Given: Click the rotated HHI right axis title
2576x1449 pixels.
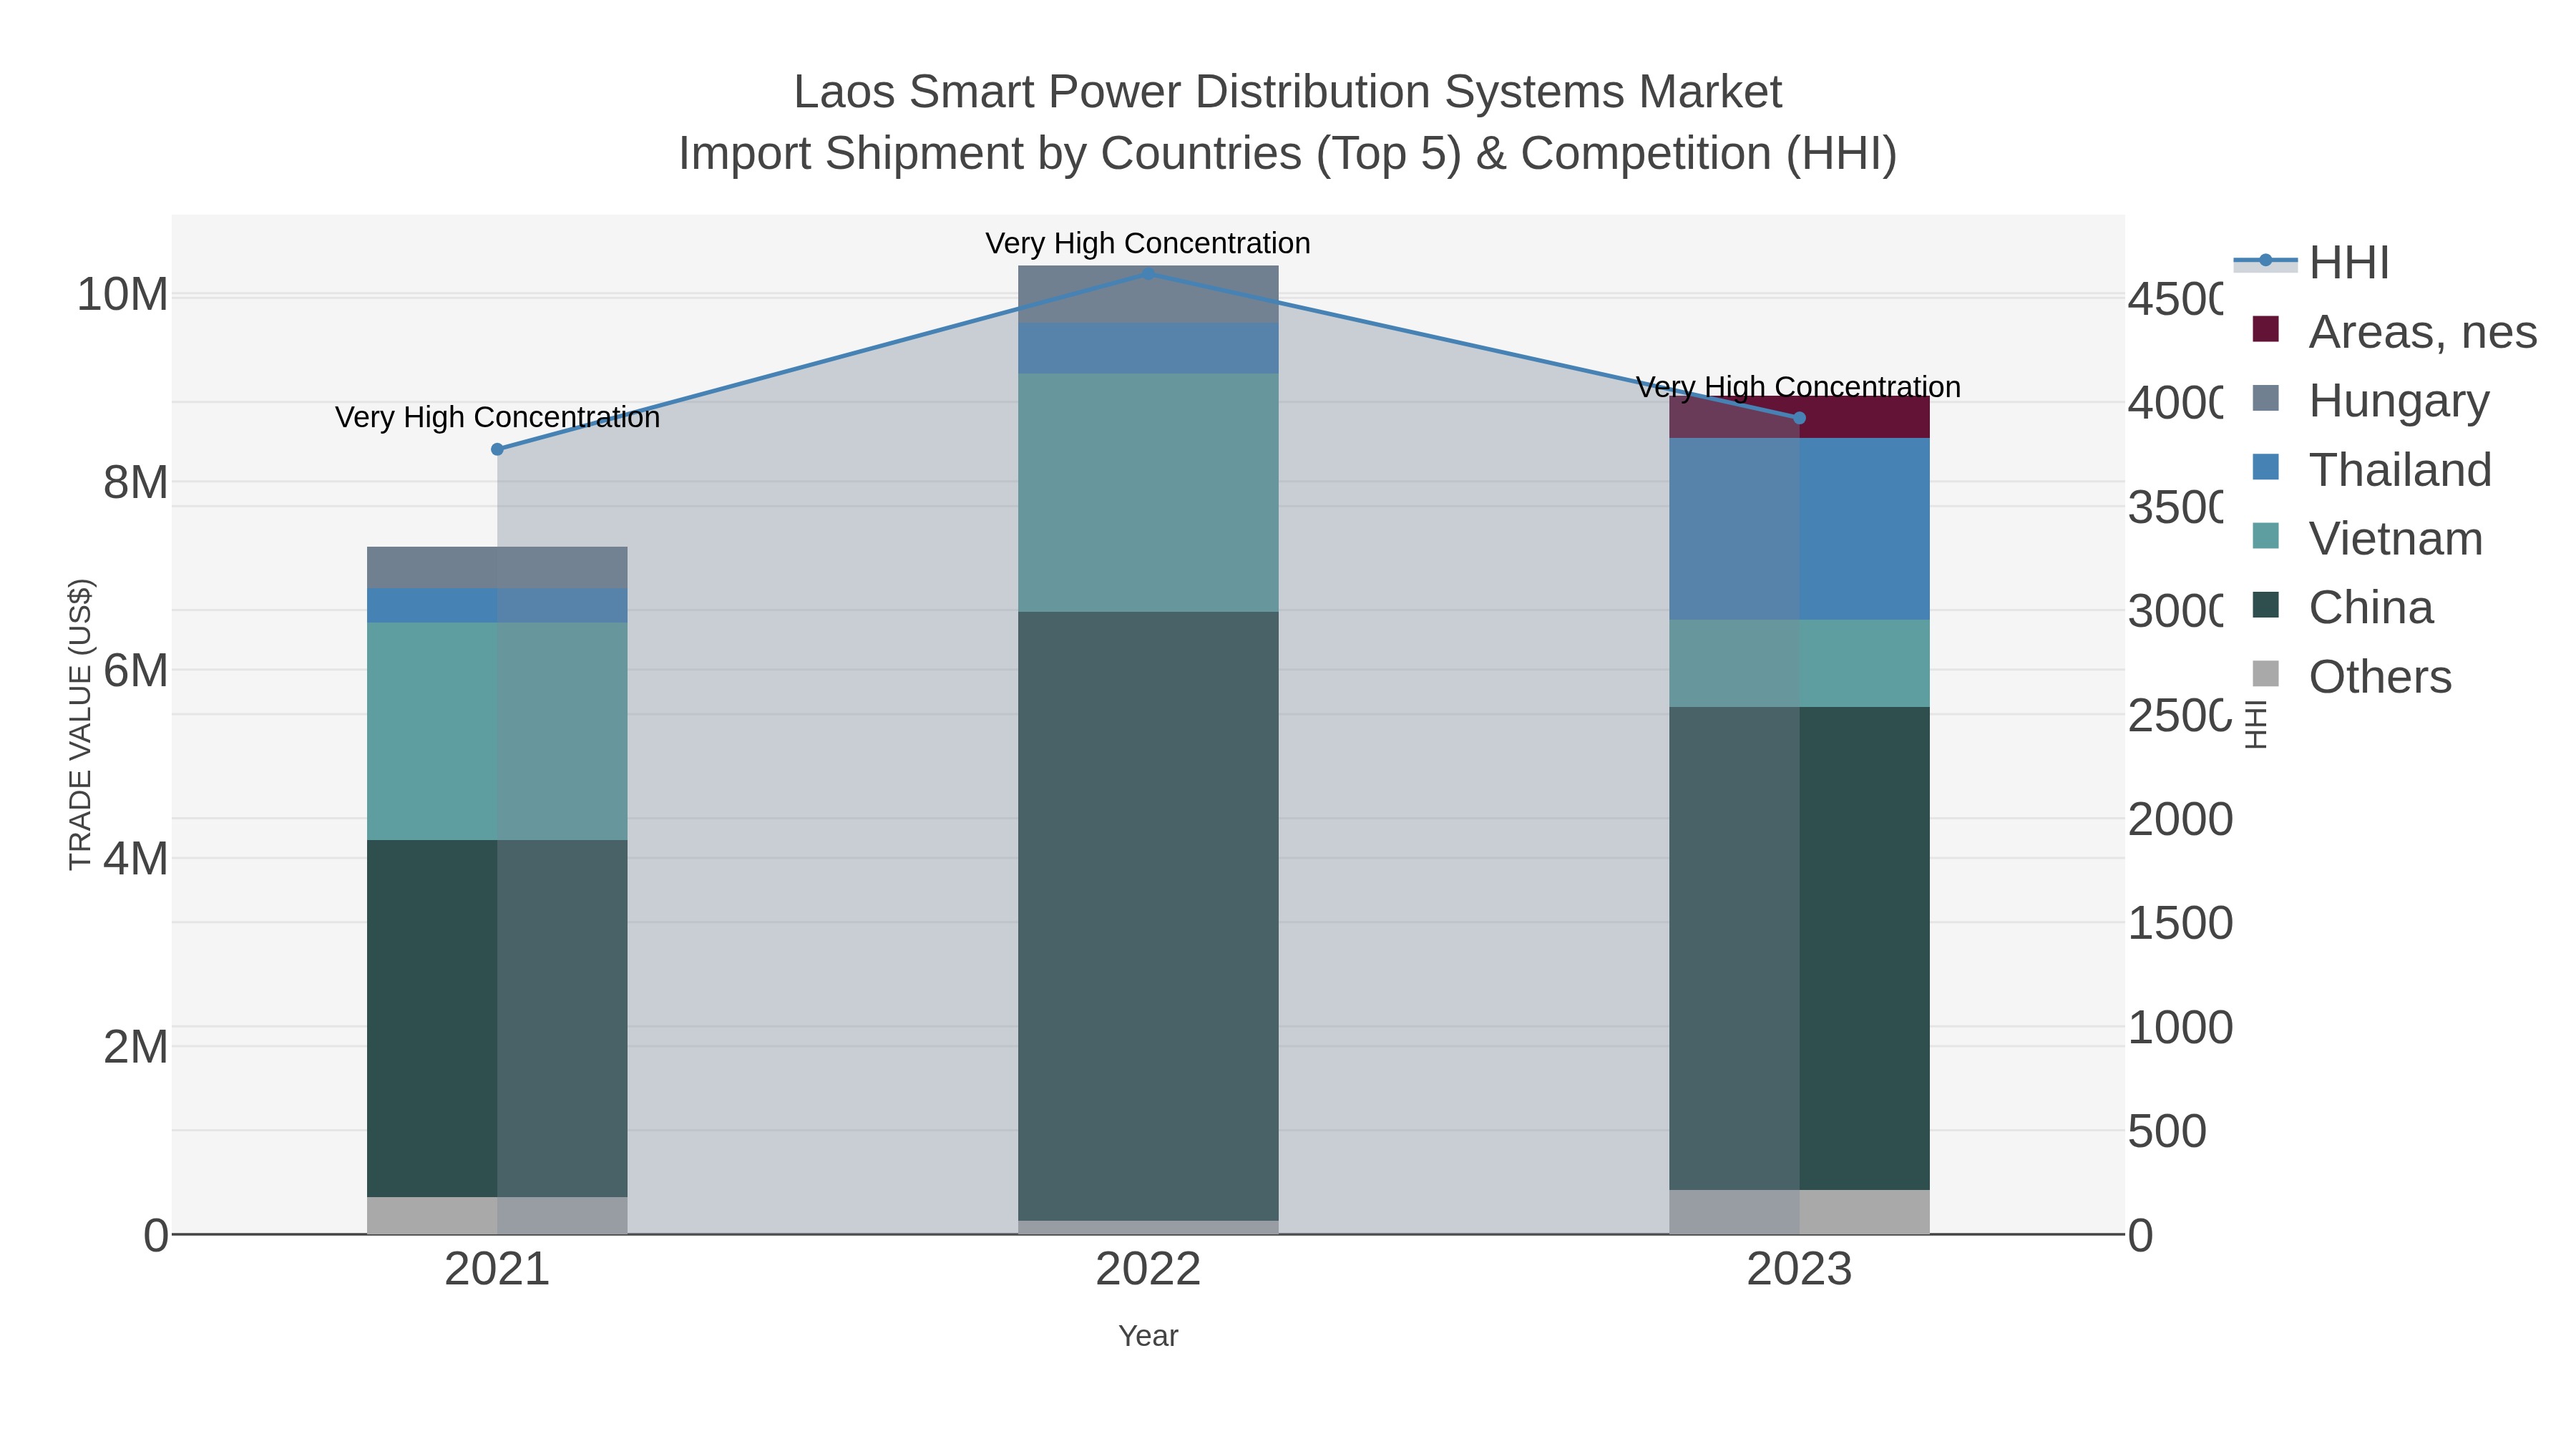Looking at the screenshot, I should pyautogui.click(x=2256, y=724).
